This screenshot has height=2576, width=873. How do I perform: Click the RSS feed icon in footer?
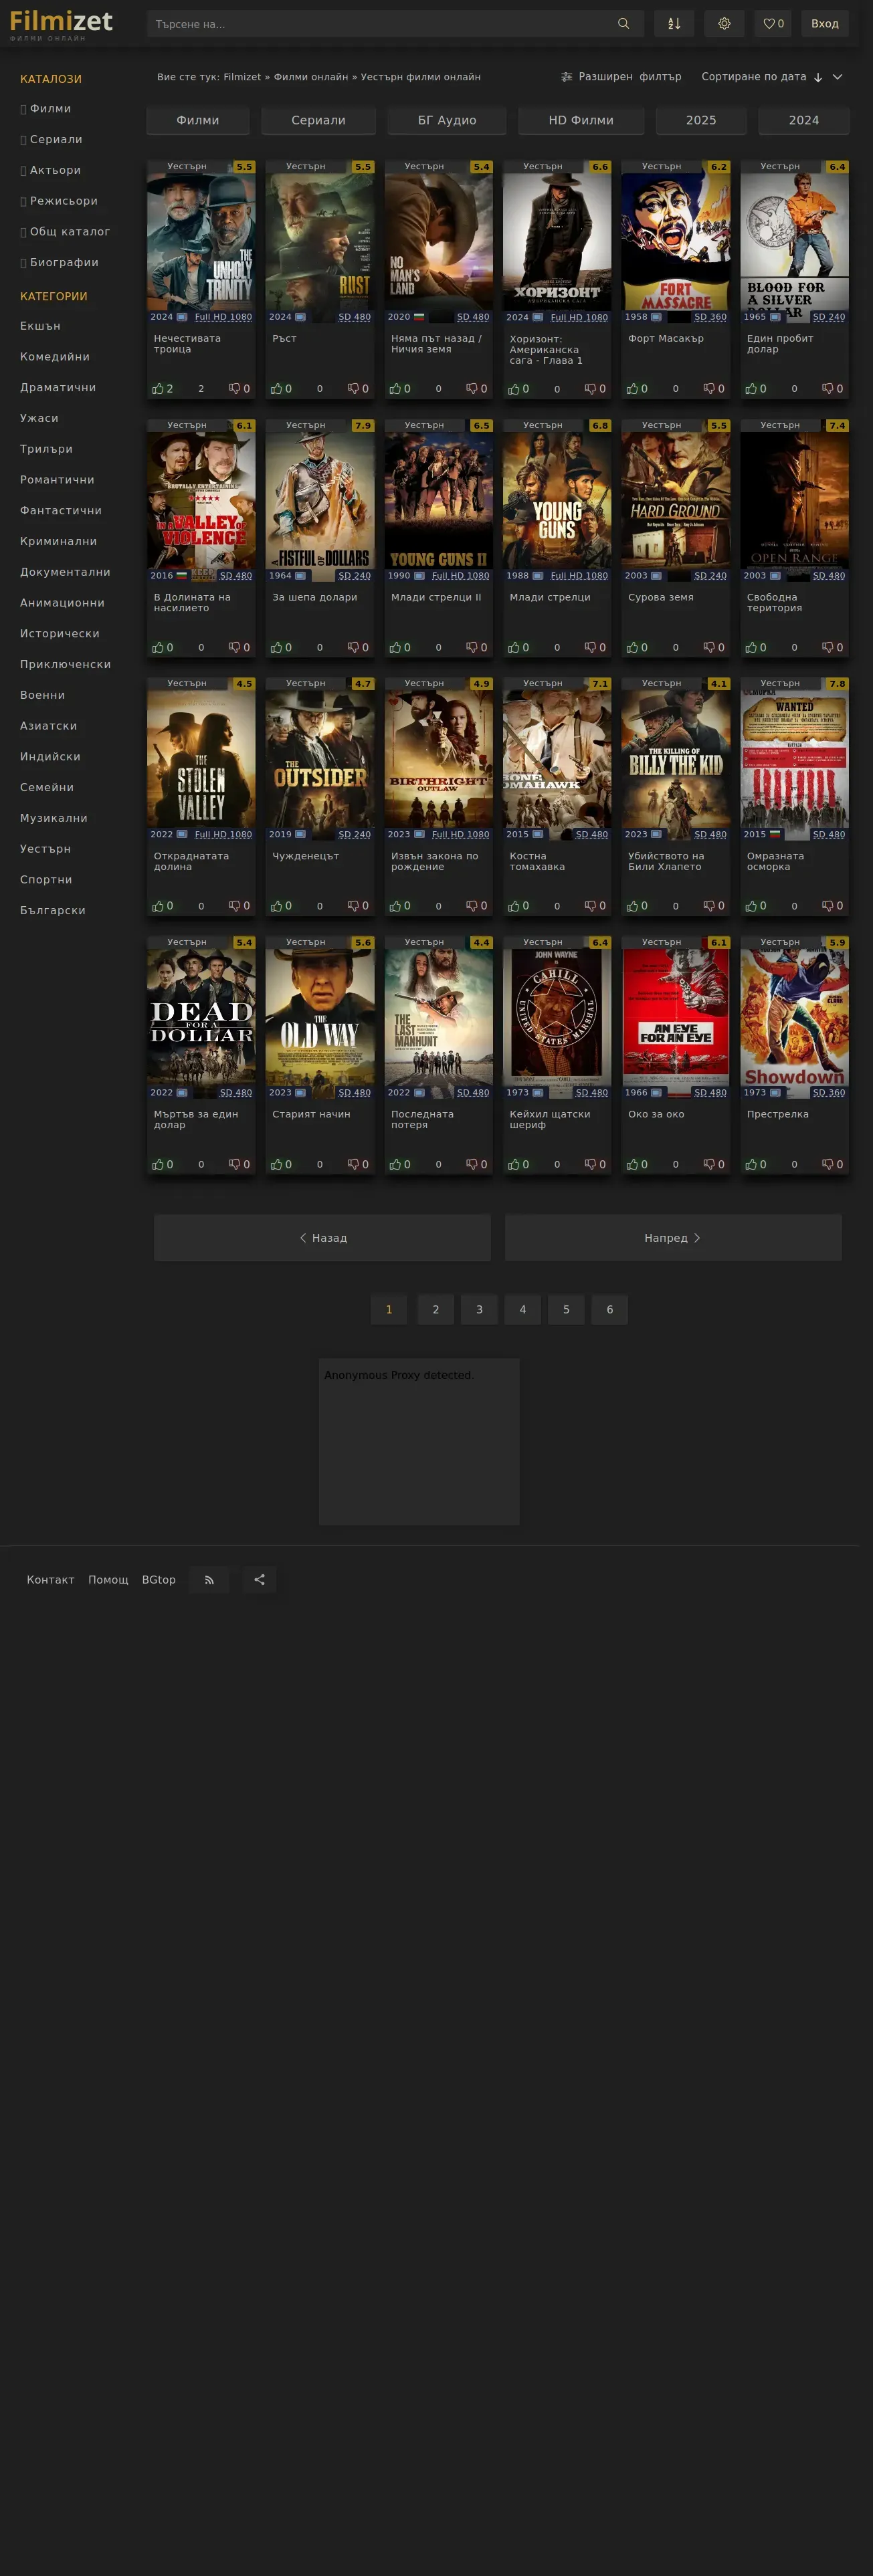(x=209, y=1580)
